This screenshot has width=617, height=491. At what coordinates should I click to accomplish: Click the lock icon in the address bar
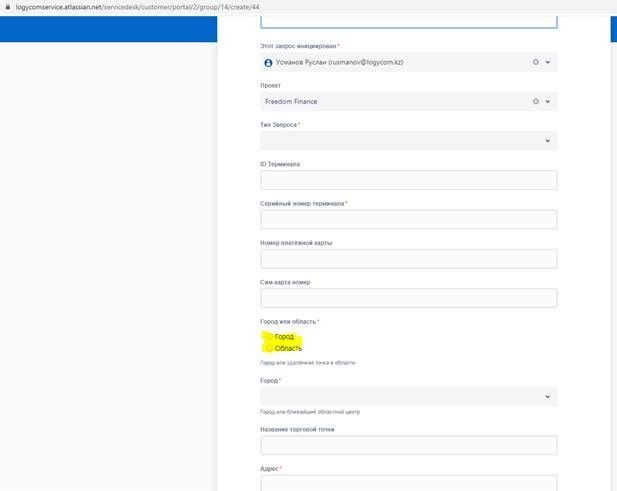click(x=7, y=7)
